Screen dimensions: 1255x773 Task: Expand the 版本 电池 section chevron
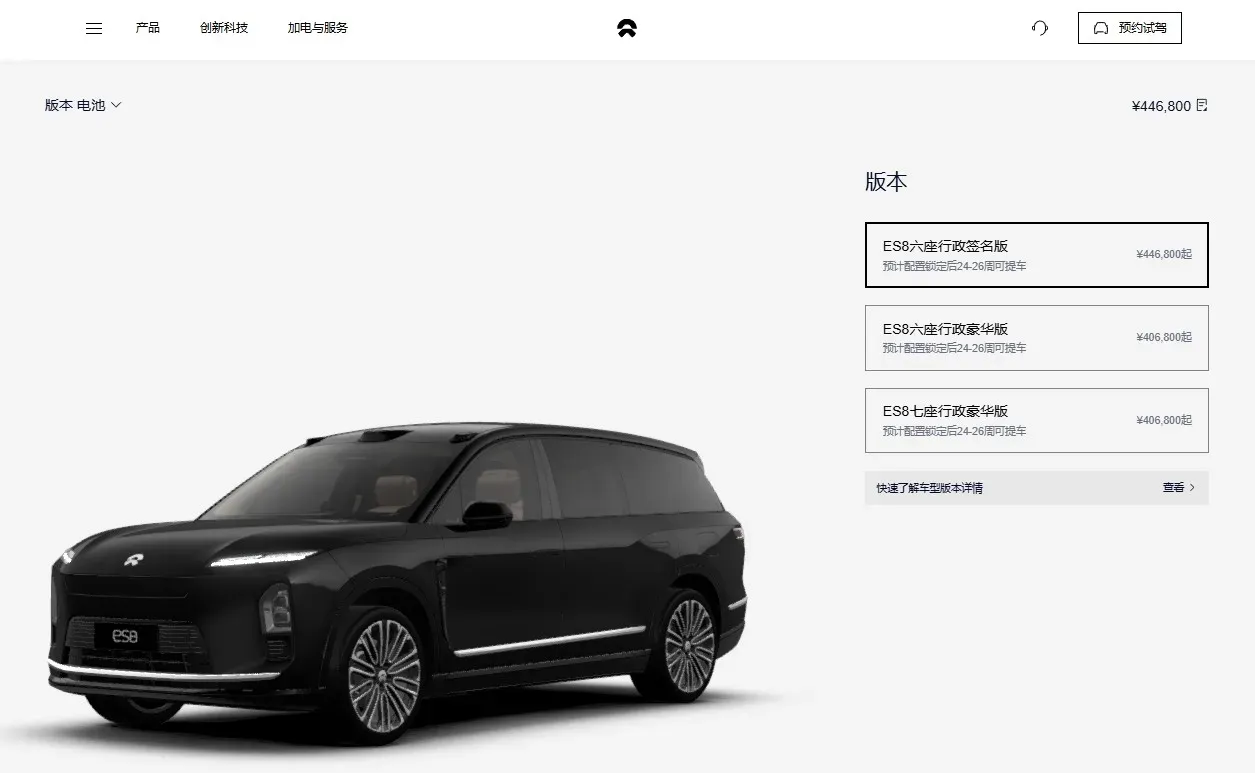click(116, 105)
